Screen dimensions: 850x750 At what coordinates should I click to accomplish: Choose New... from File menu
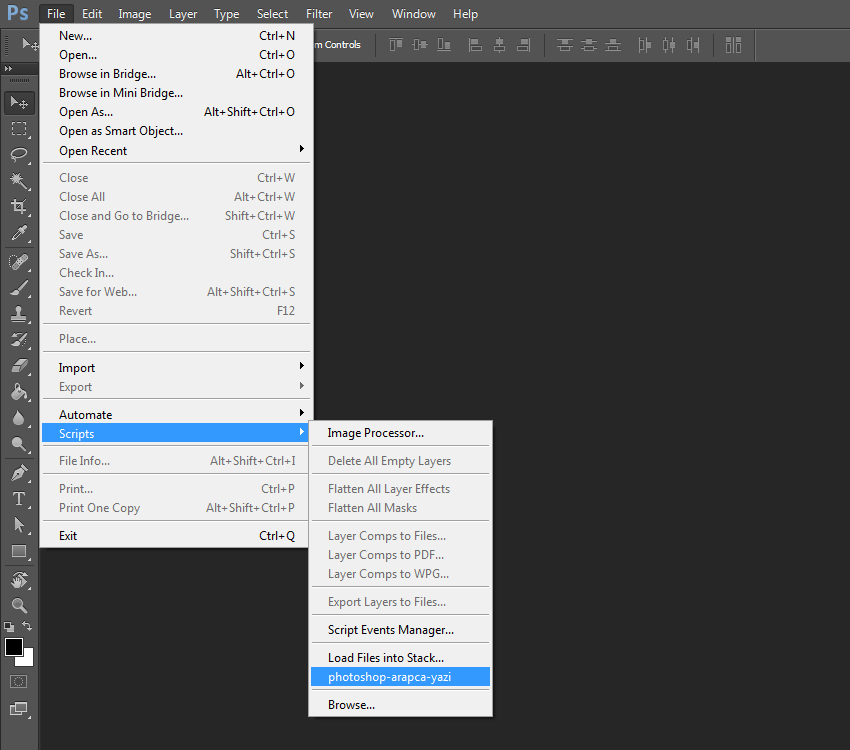176,36
